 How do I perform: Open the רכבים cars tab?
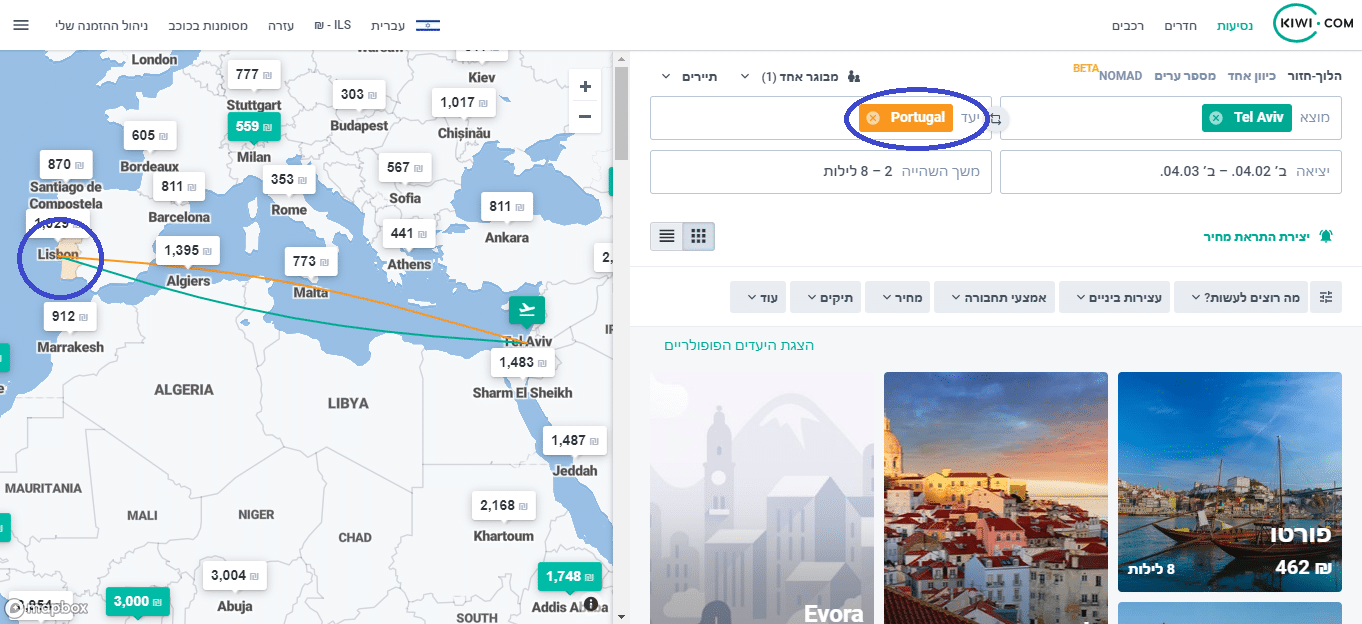pyautogui.click(x=1128, y=25)
